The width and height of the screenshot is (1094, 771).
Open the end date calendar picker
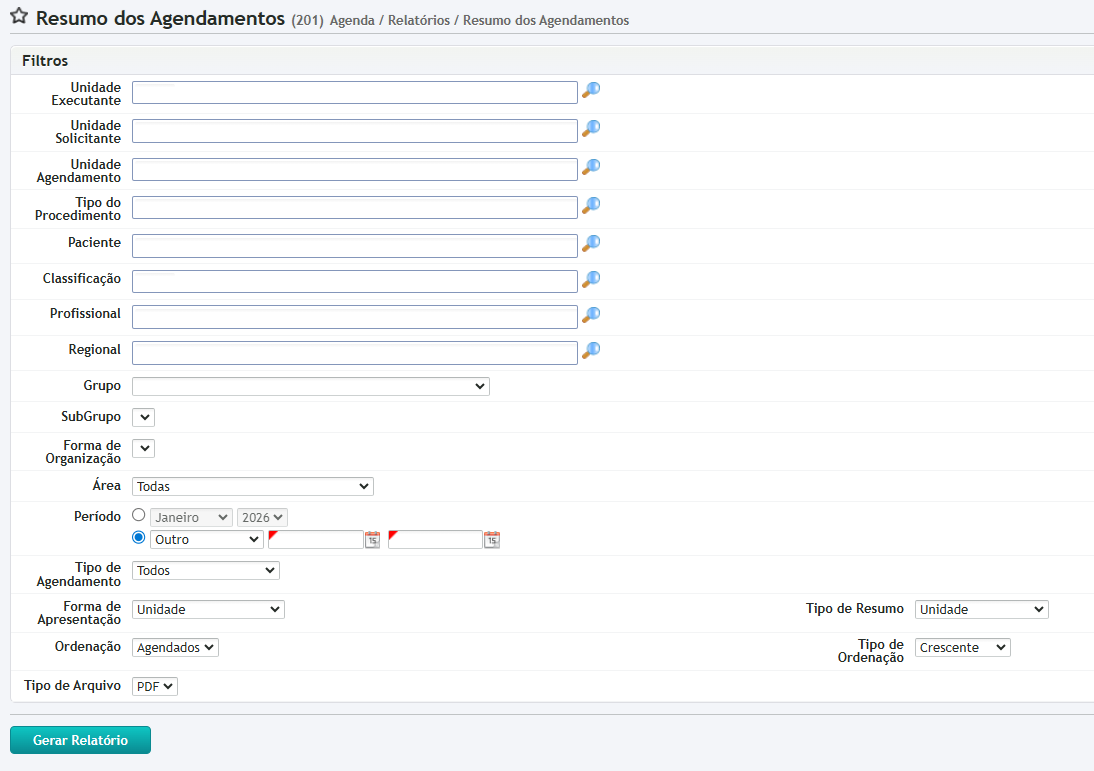[491, 540]
